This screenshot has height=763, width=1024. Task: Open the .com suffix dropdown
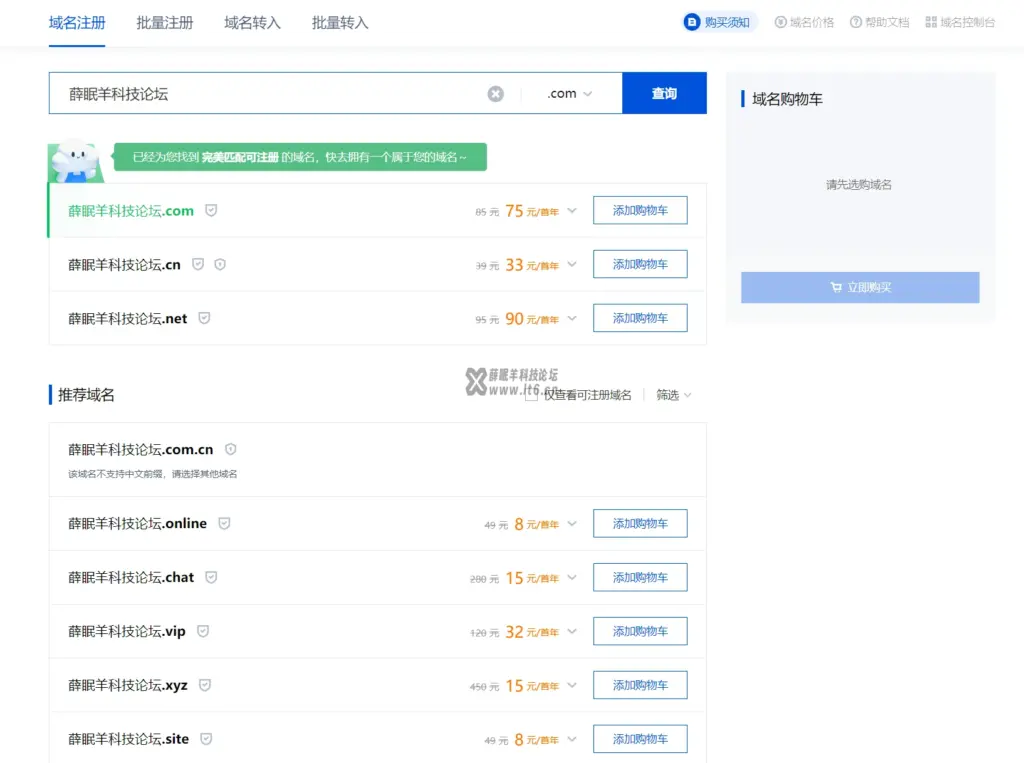tap(569, 93)
